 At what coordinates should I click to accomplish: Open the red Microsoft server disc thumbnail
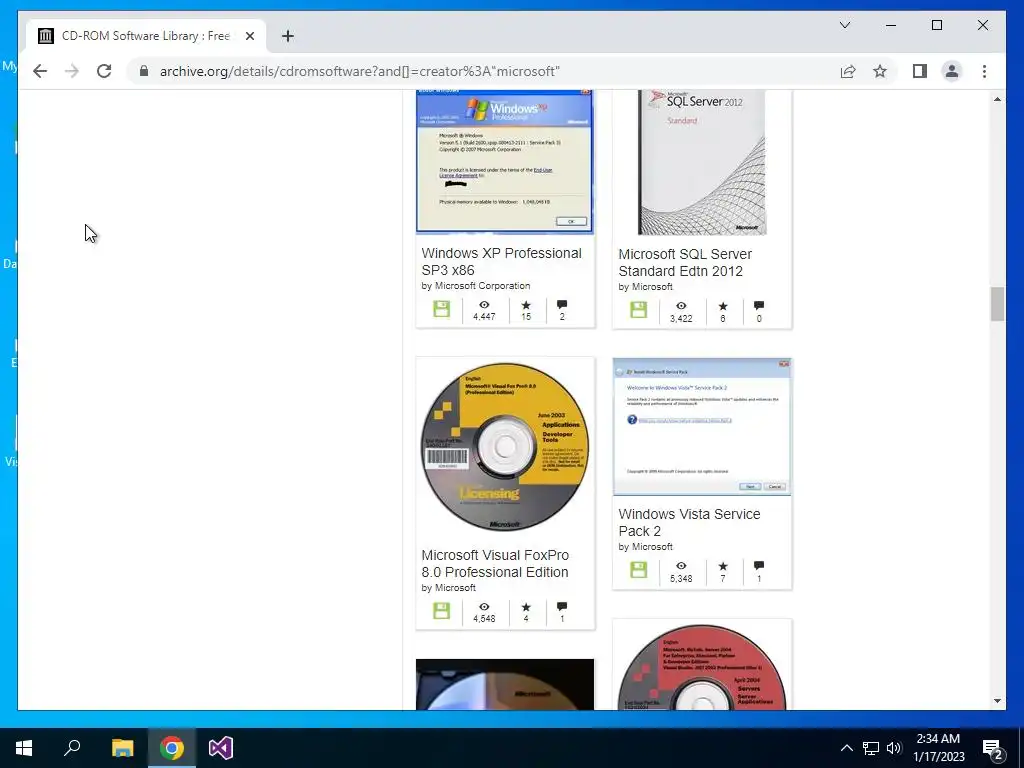702,667
